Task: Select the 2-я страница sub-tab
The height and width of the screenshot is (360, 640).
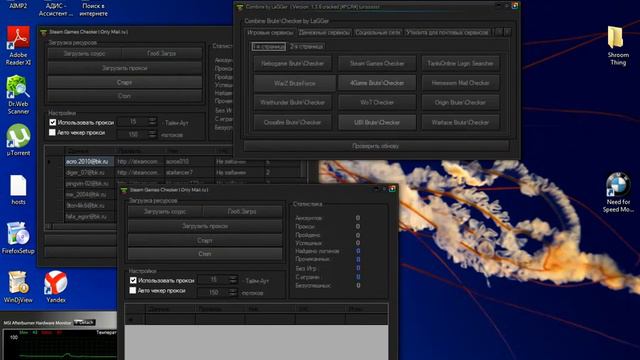Action: coord(307,47)
